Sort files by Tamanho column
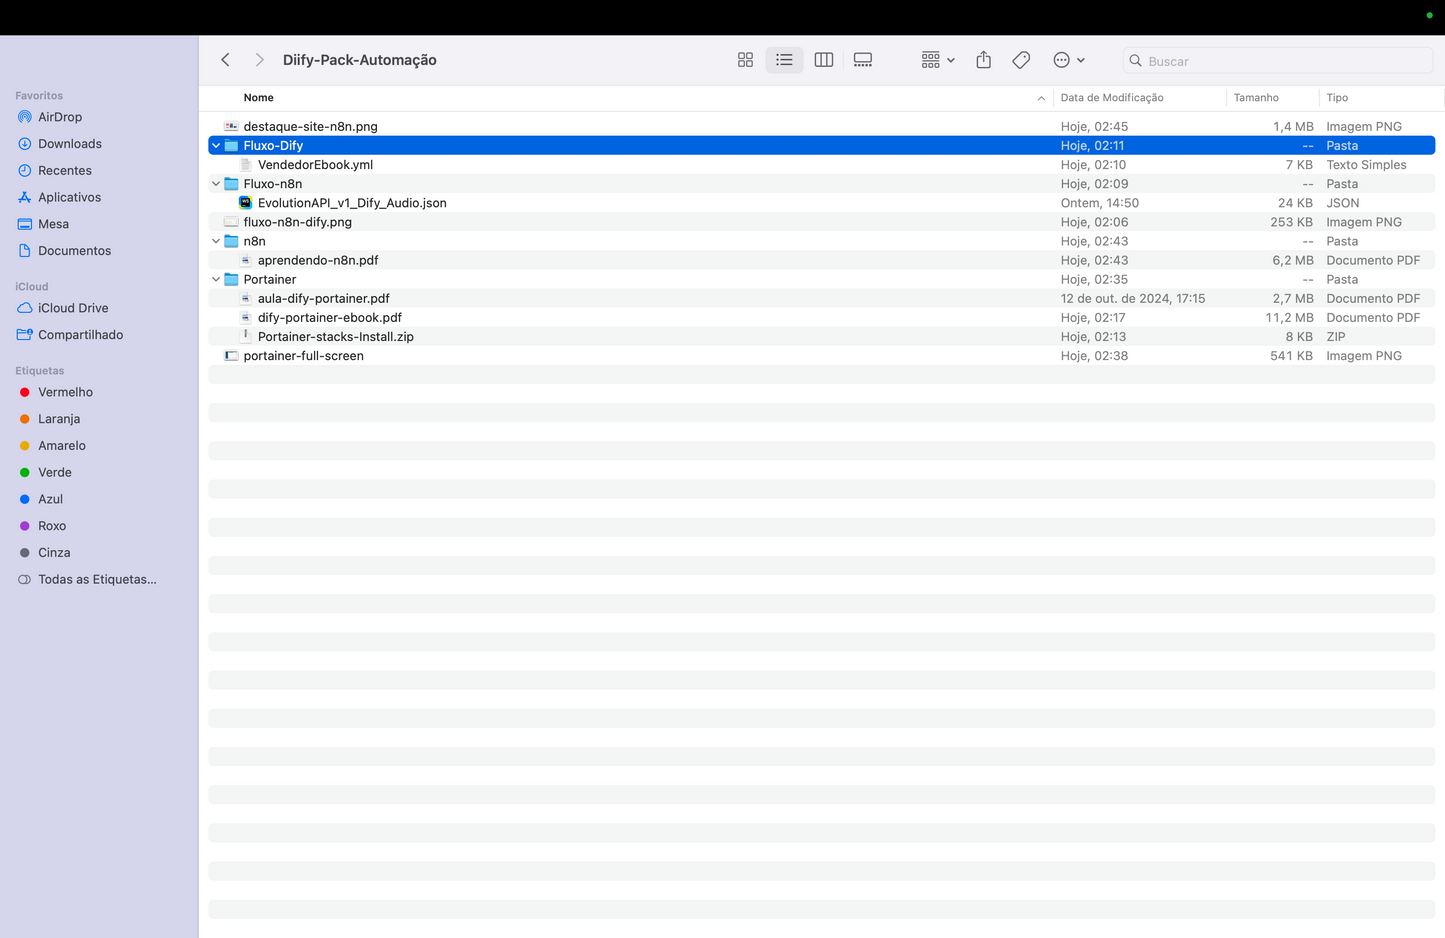 1255,98
